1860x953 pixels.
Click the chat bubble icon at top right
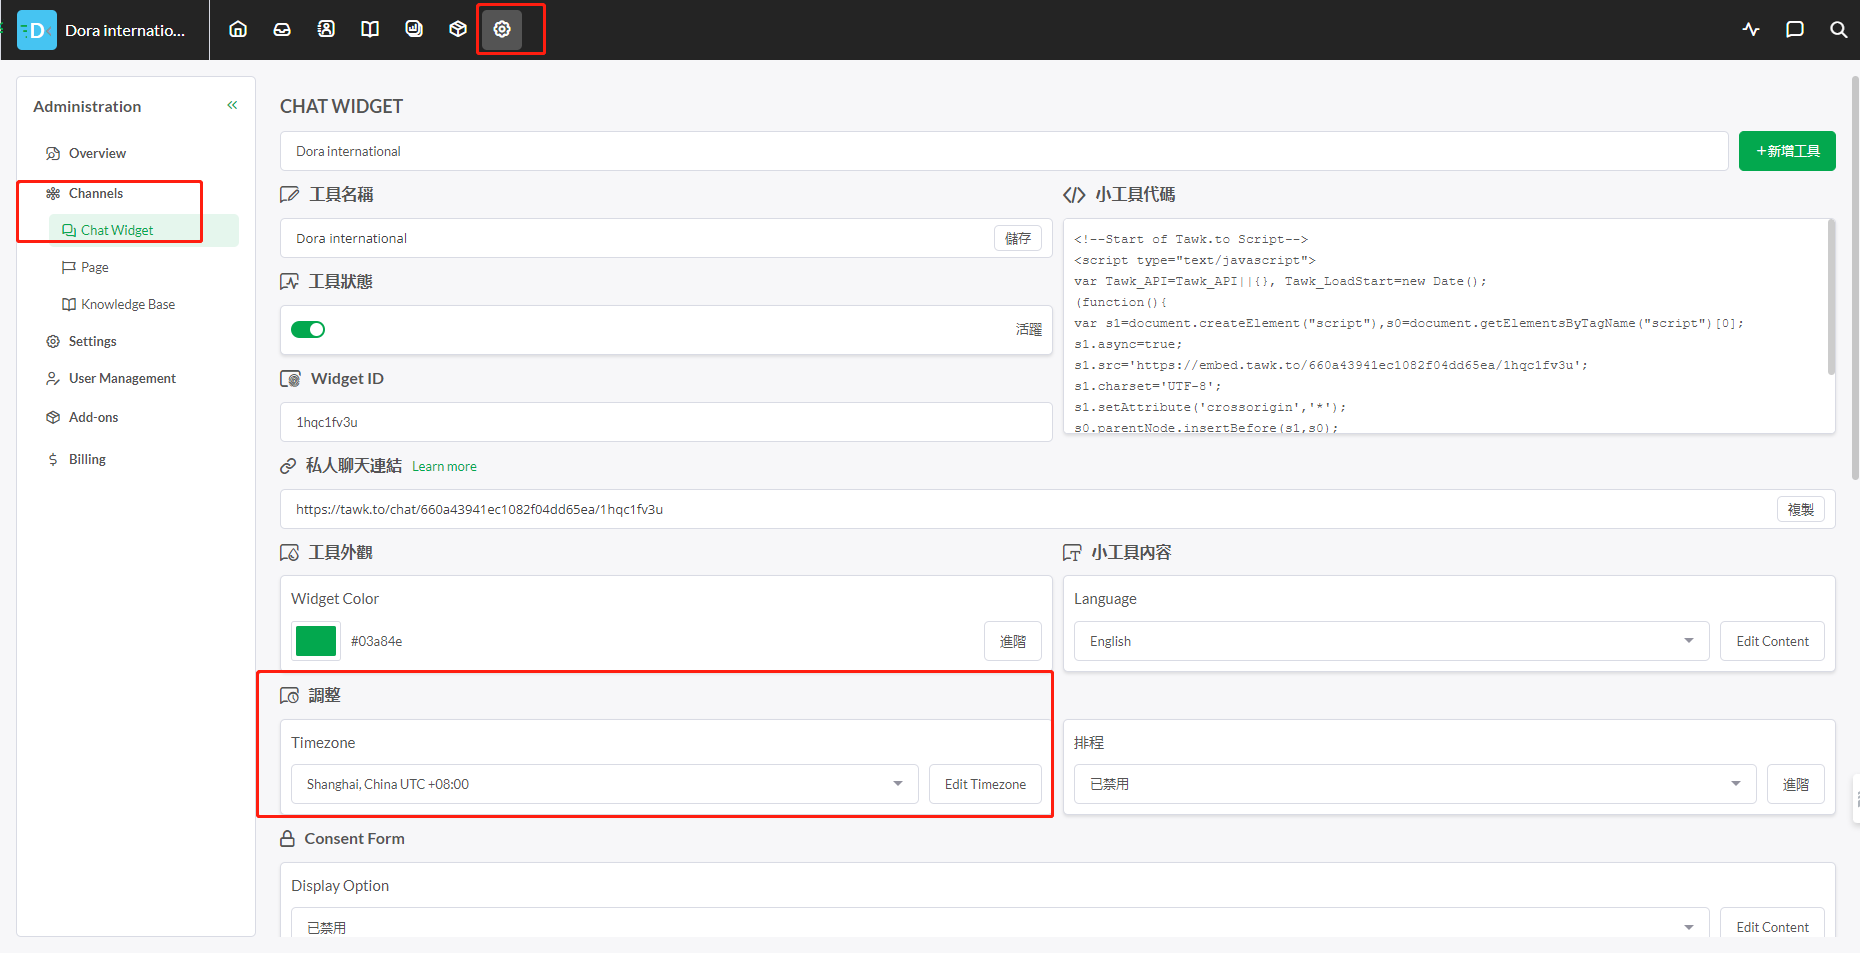coord(1795,29)
